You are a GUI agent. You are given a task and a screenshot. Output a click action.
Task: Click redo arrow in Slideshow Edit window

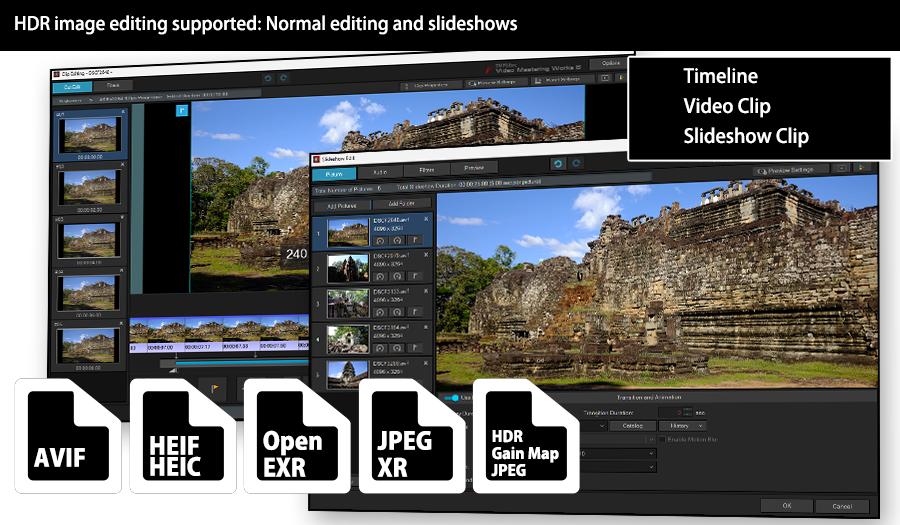(x=576, y=164)
